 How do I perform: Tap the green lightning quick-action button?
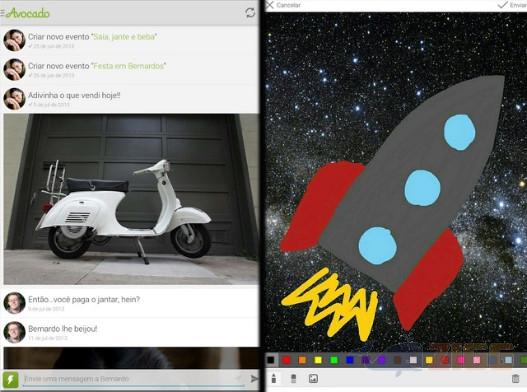pyautogui.click(x=11, y=379)
